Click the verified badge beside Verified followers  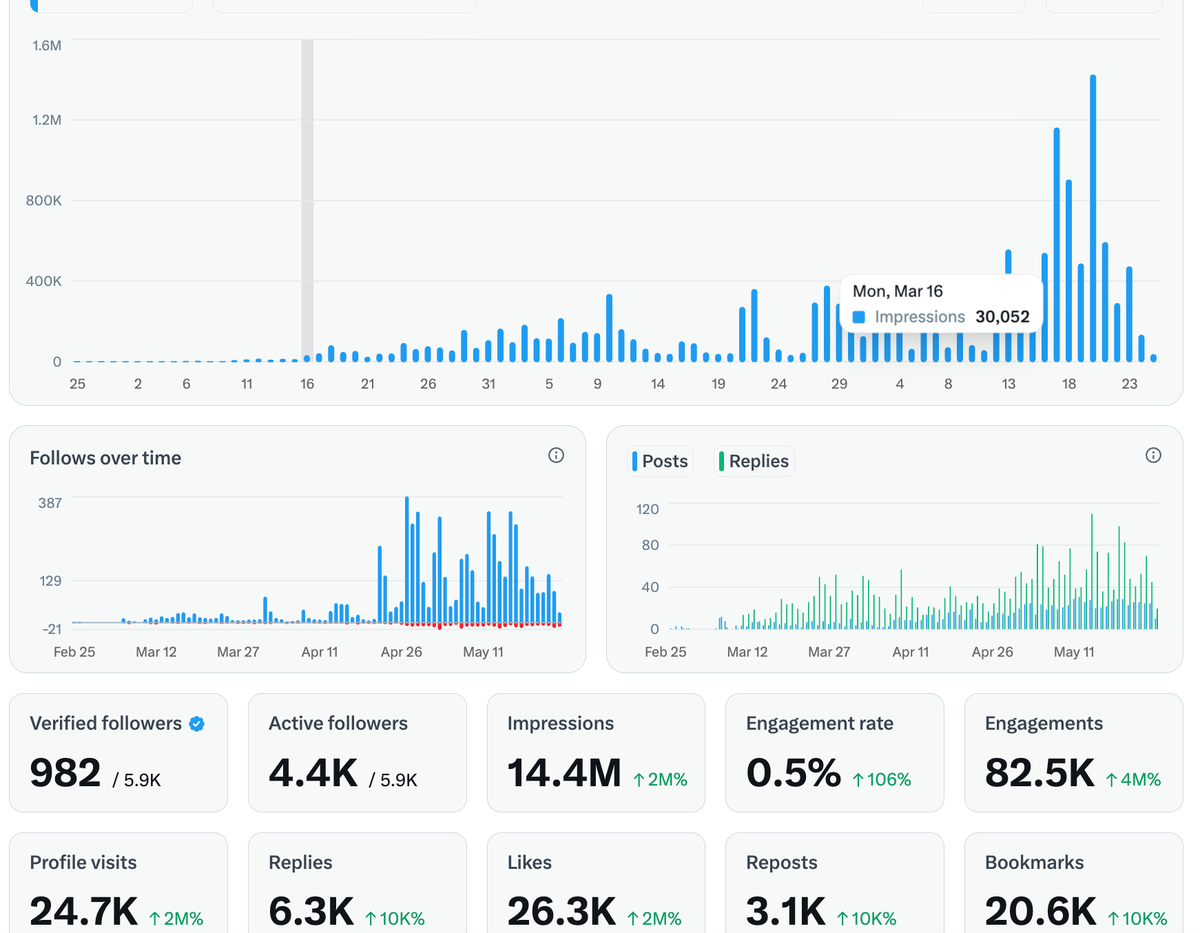[197, 724]
